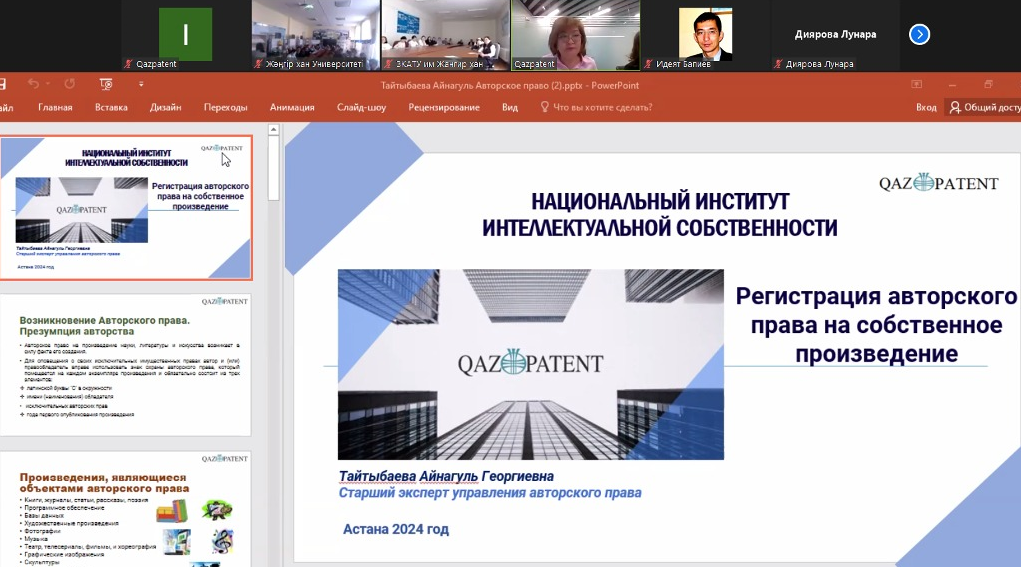Type in 'Что вы хотите сделать?' search field
The height and width of the screenshot is (567, 1021).
(x=602, y=107)
